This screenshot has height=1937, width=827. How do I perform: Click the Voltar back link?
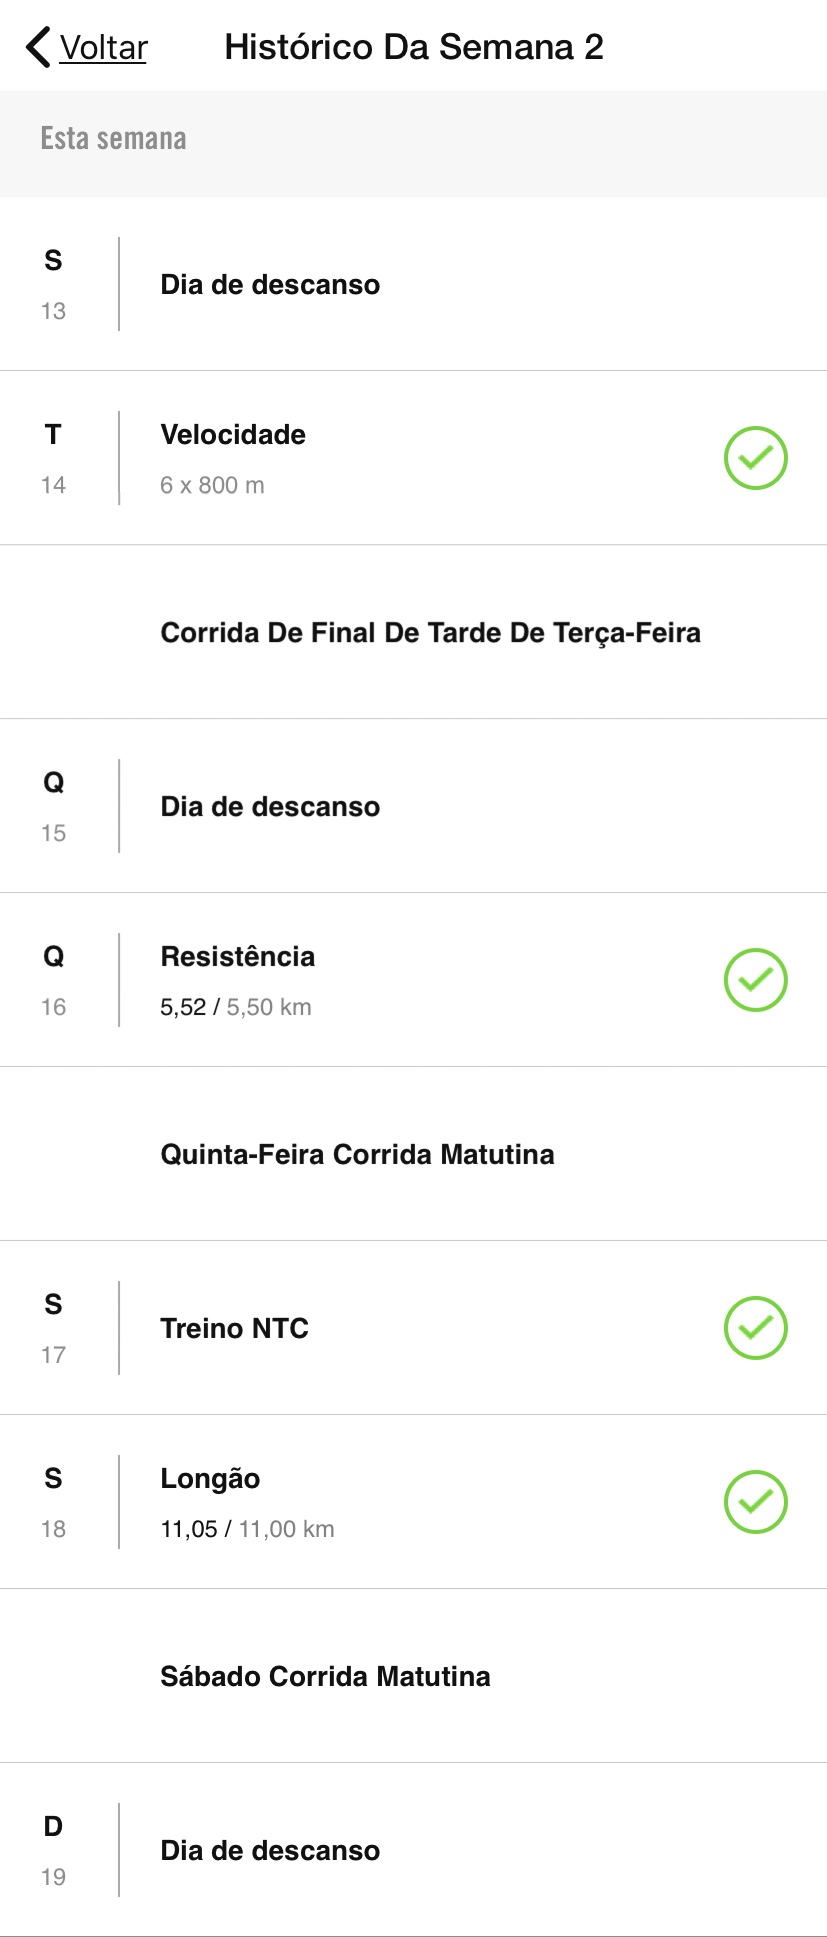point(103,47)
